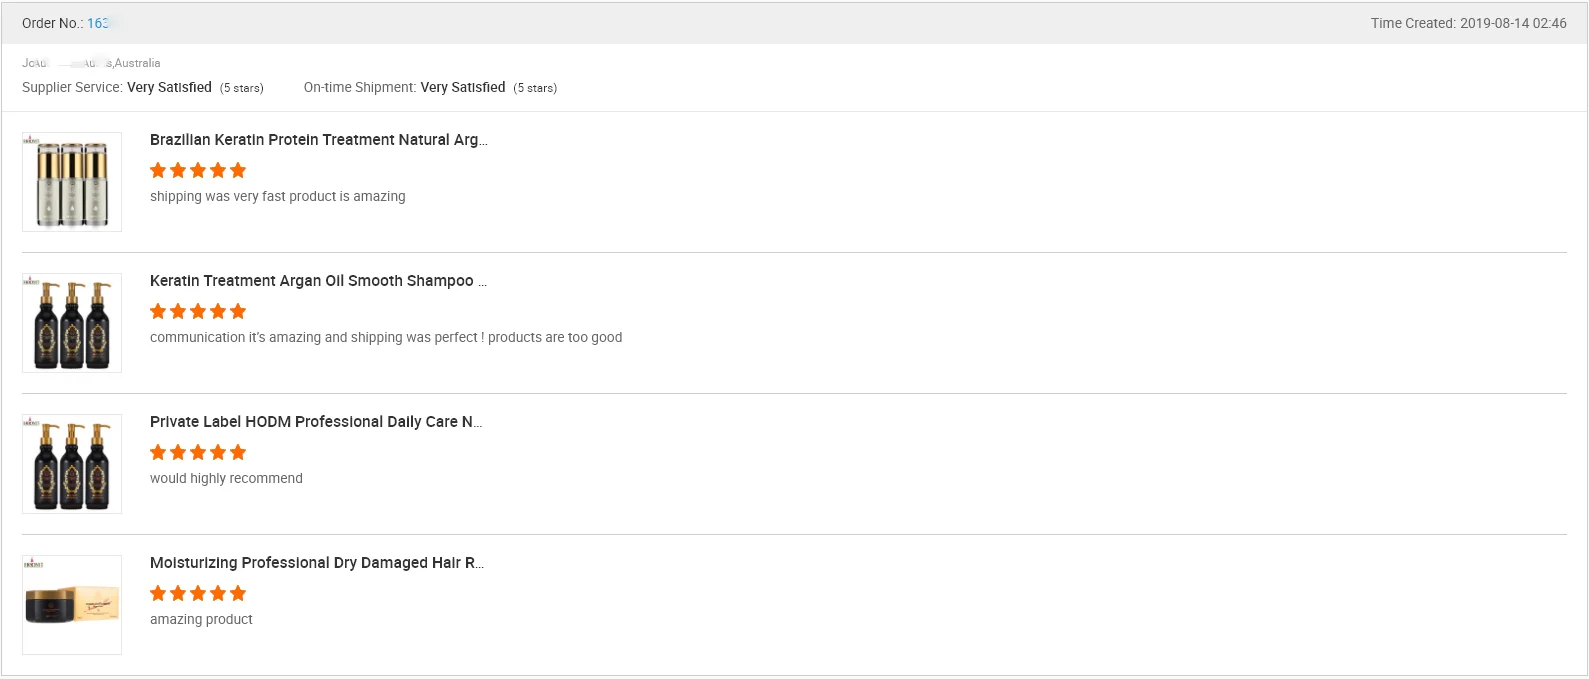Open Private Label HODM Professional Daily Care title
Screen dimensions: 1589x679
tap(315, 422)
